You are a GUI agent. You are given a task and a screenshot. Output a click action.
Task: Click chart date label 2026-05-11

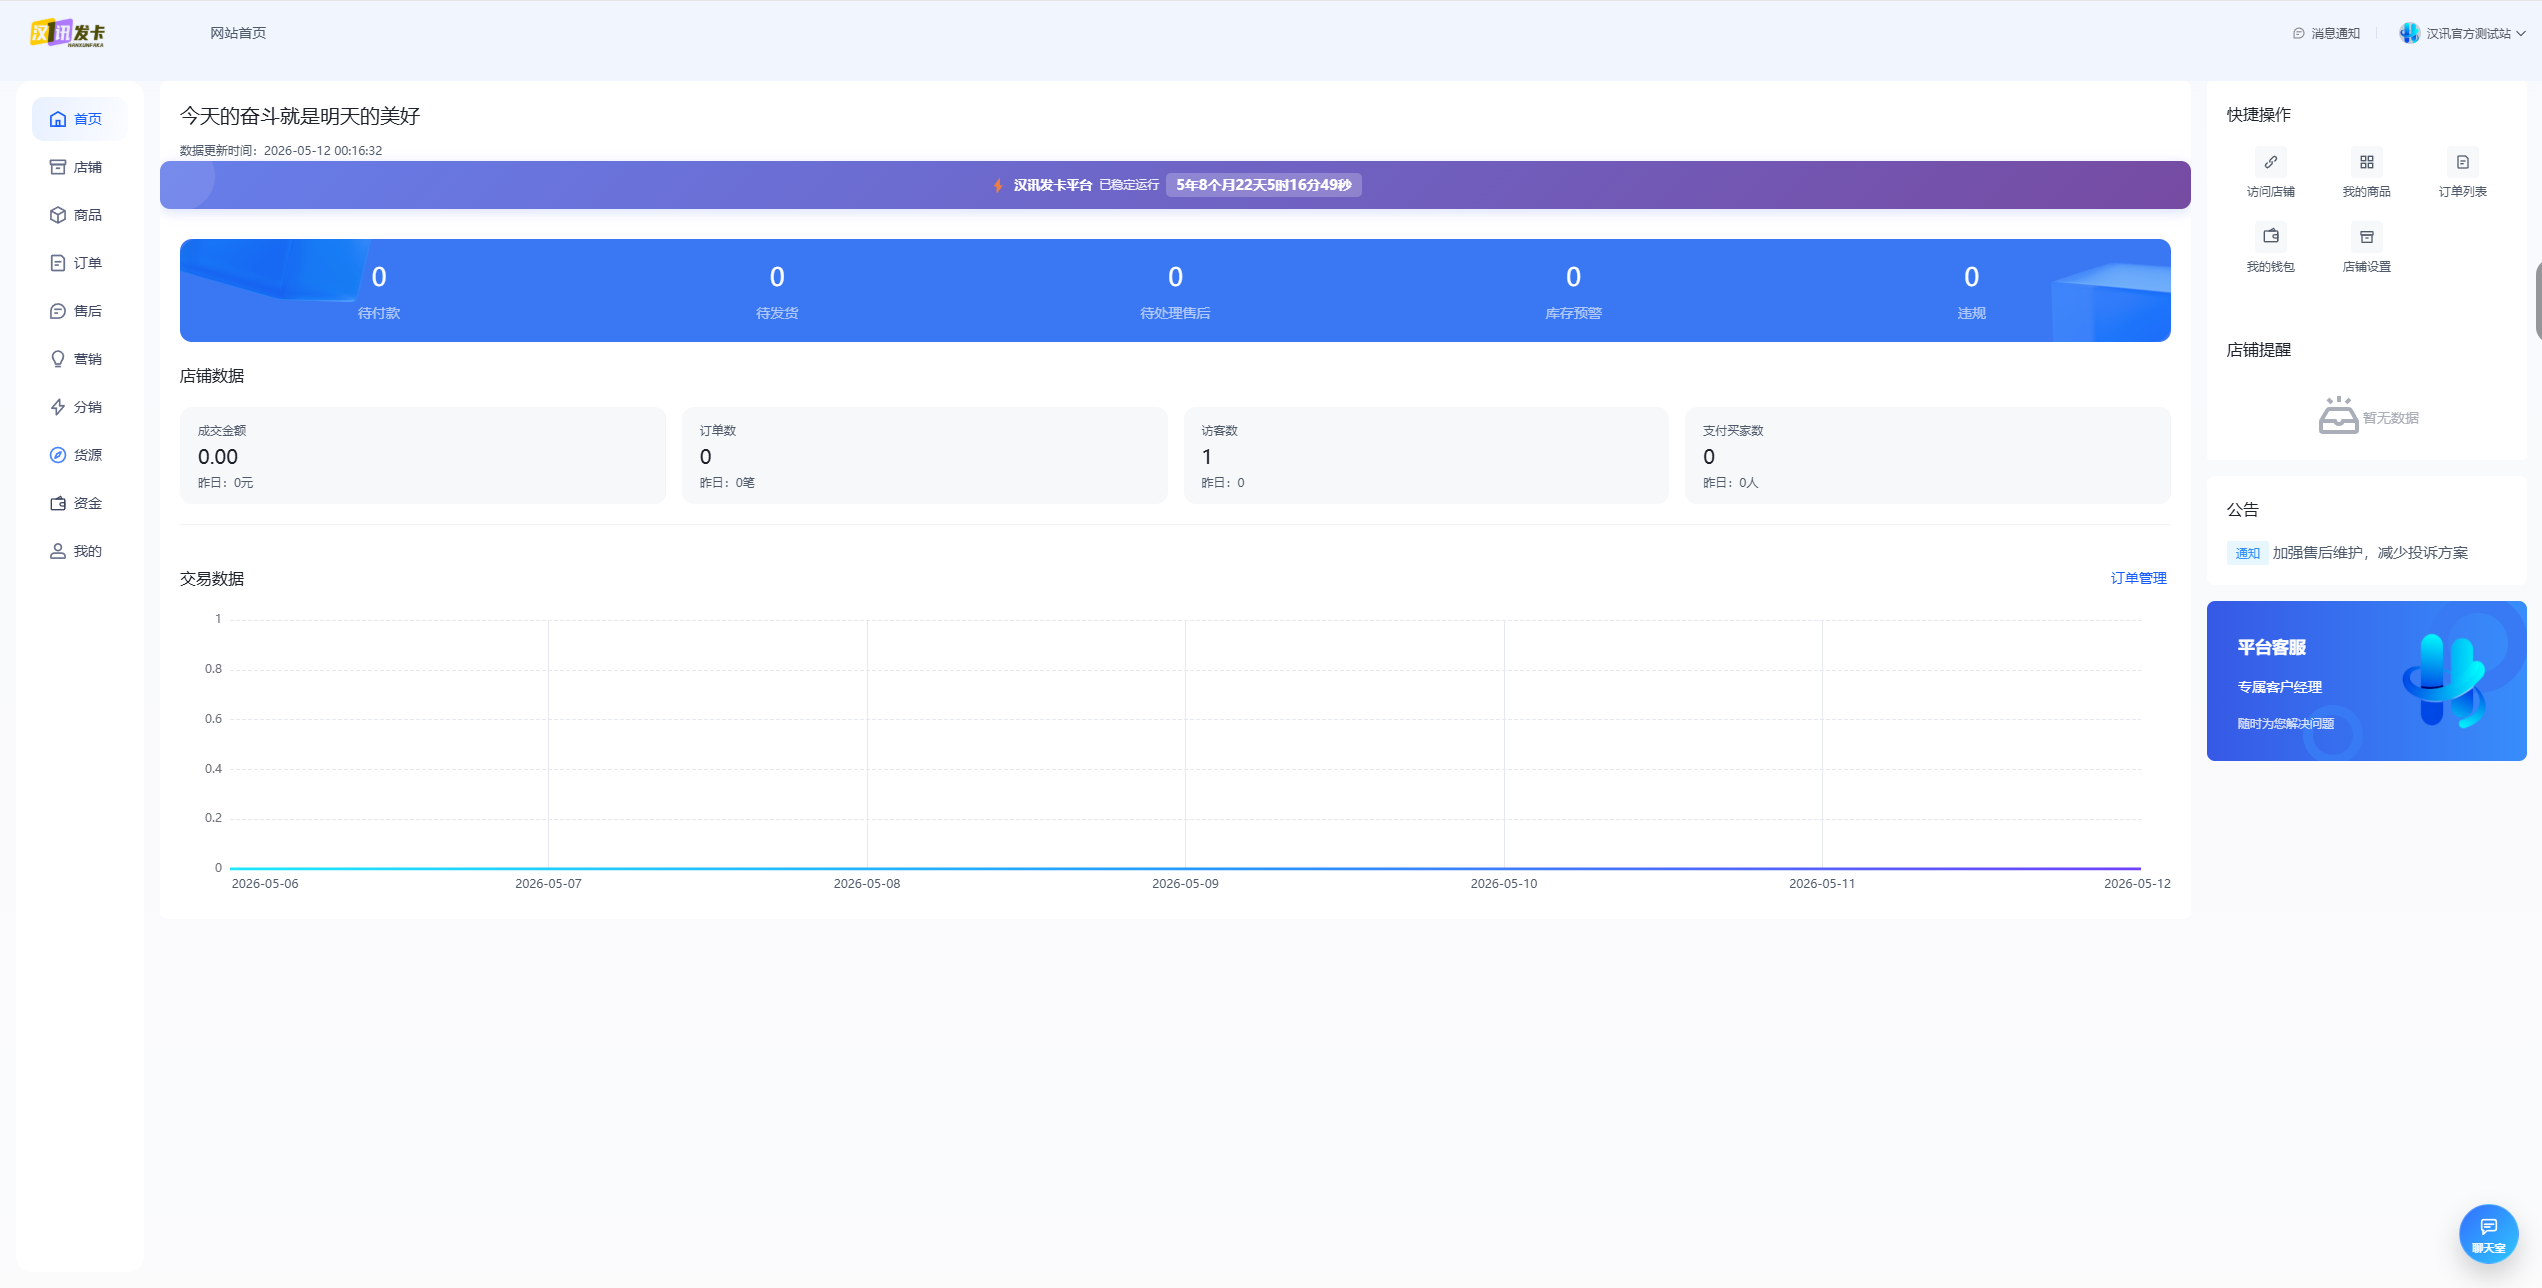(1822, 884)
